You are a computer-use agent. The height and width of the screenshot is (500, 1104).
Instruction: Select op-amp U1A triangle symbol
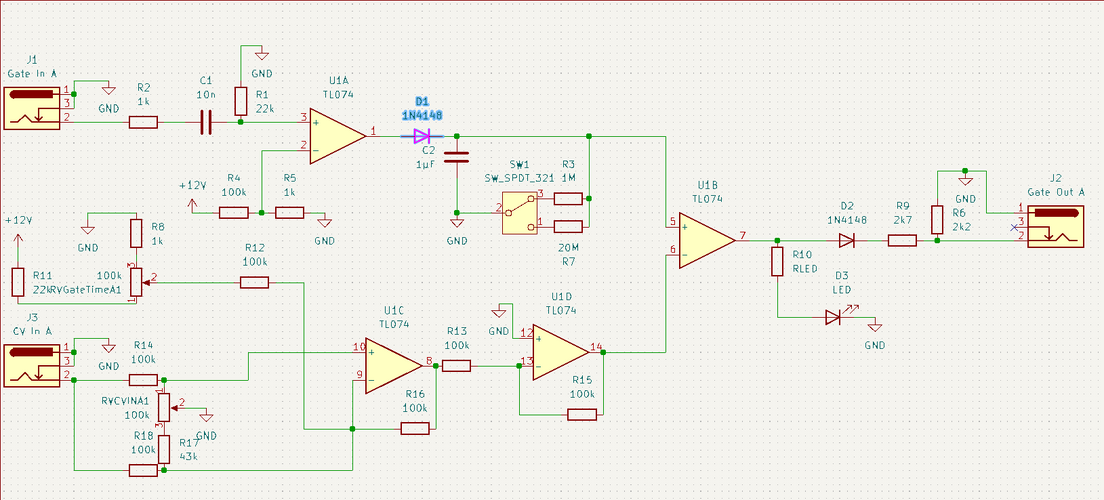pos(337,136)
